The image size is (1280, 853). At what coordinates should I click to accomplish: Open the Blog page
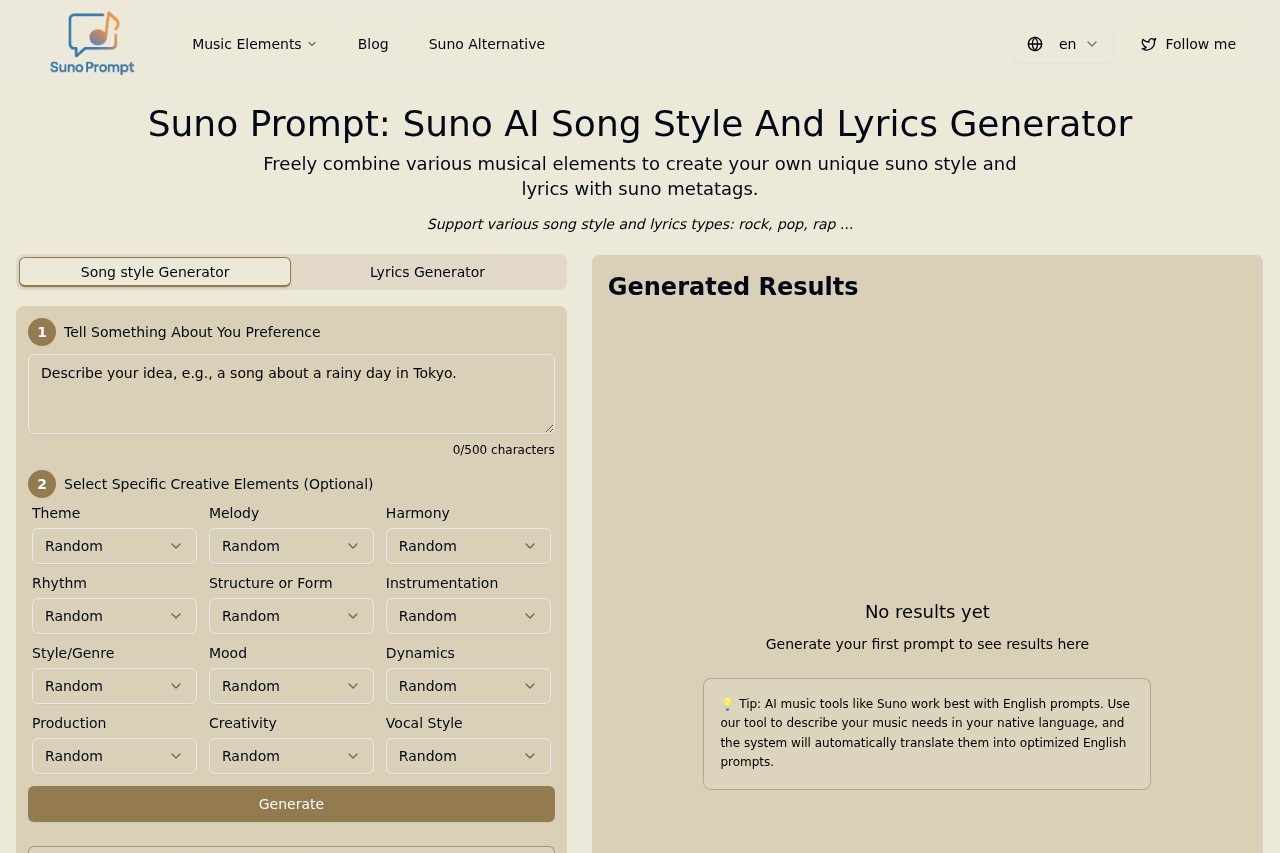tap(373, 44)
